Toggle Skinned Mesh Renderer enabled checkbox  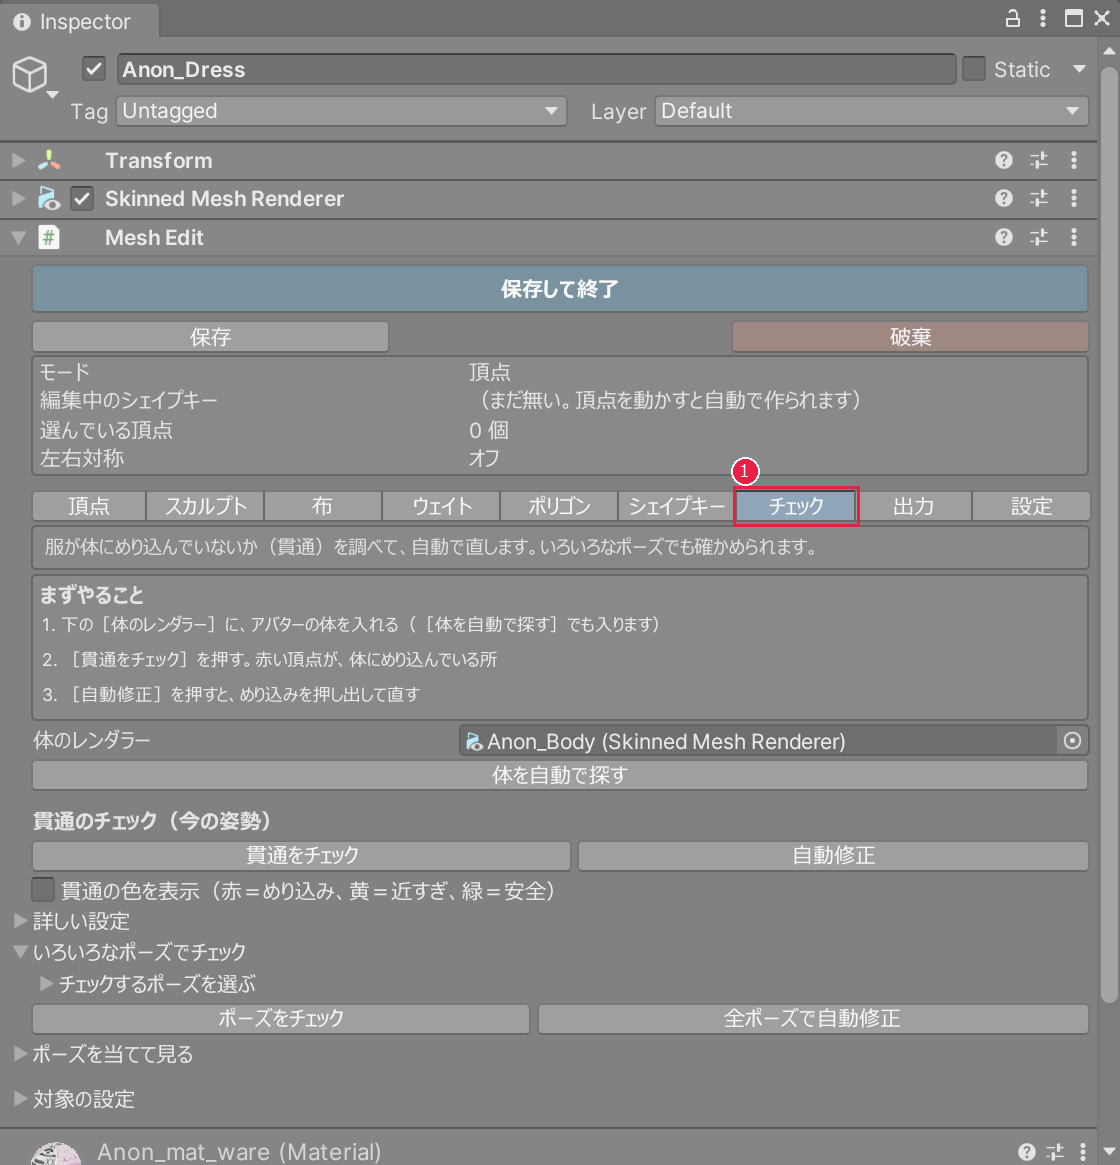pyautogui.click(x=82, y=199)
